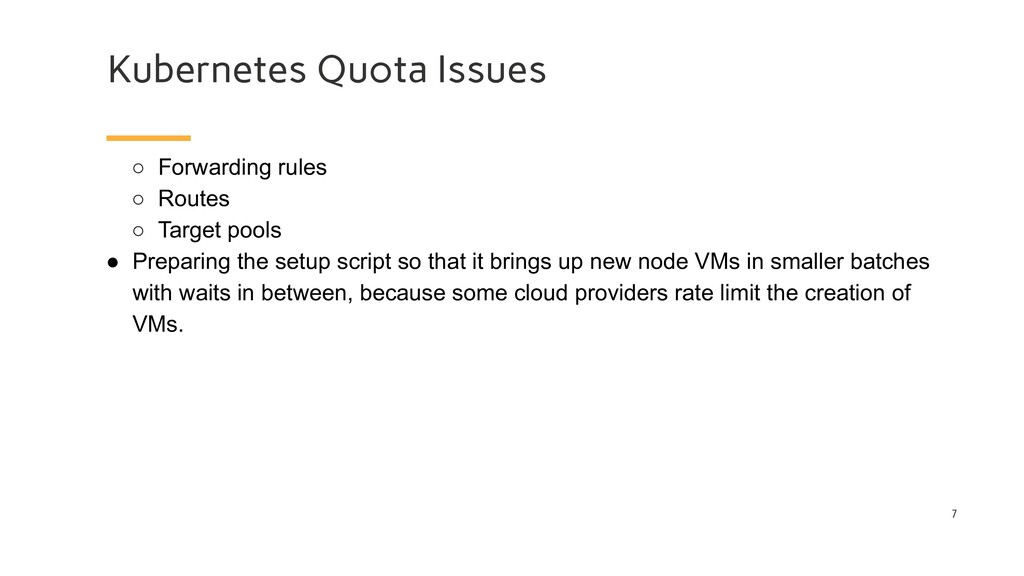Click 'with waits in between' text

[x=242, y=293]
